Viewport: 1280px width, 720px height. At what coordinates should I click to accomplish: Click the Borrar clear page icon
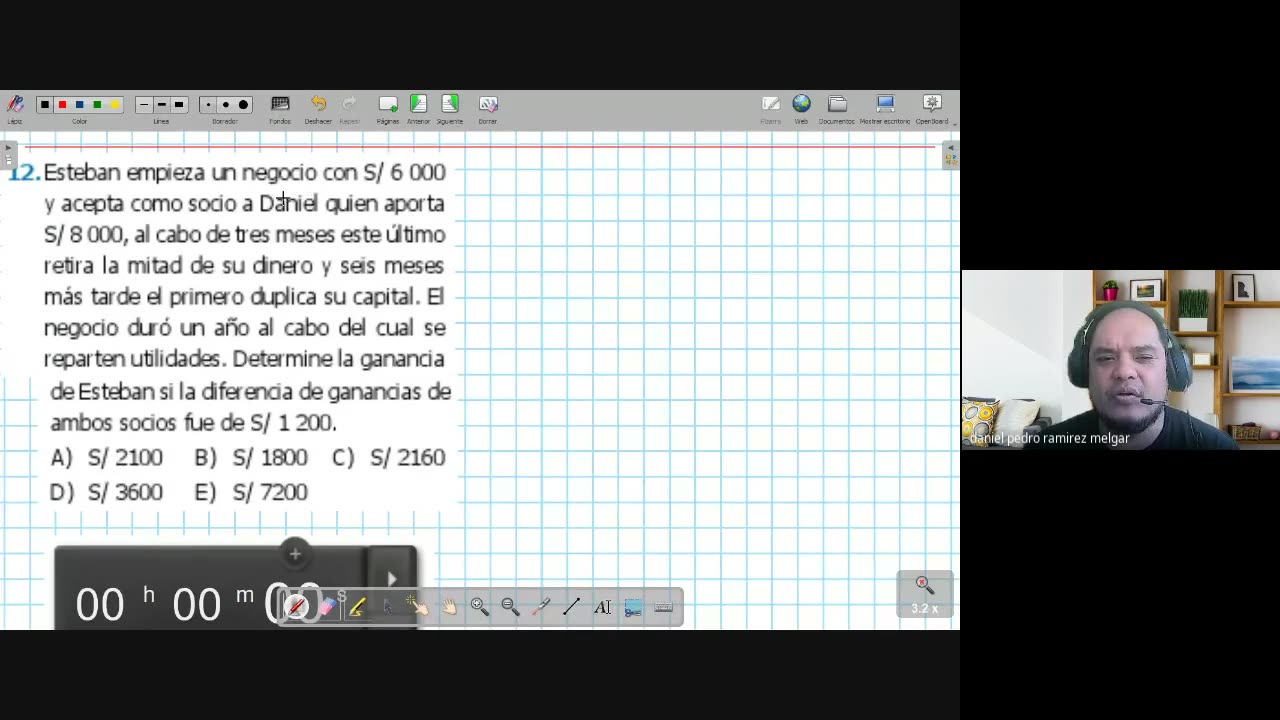(x=488, y=104)
